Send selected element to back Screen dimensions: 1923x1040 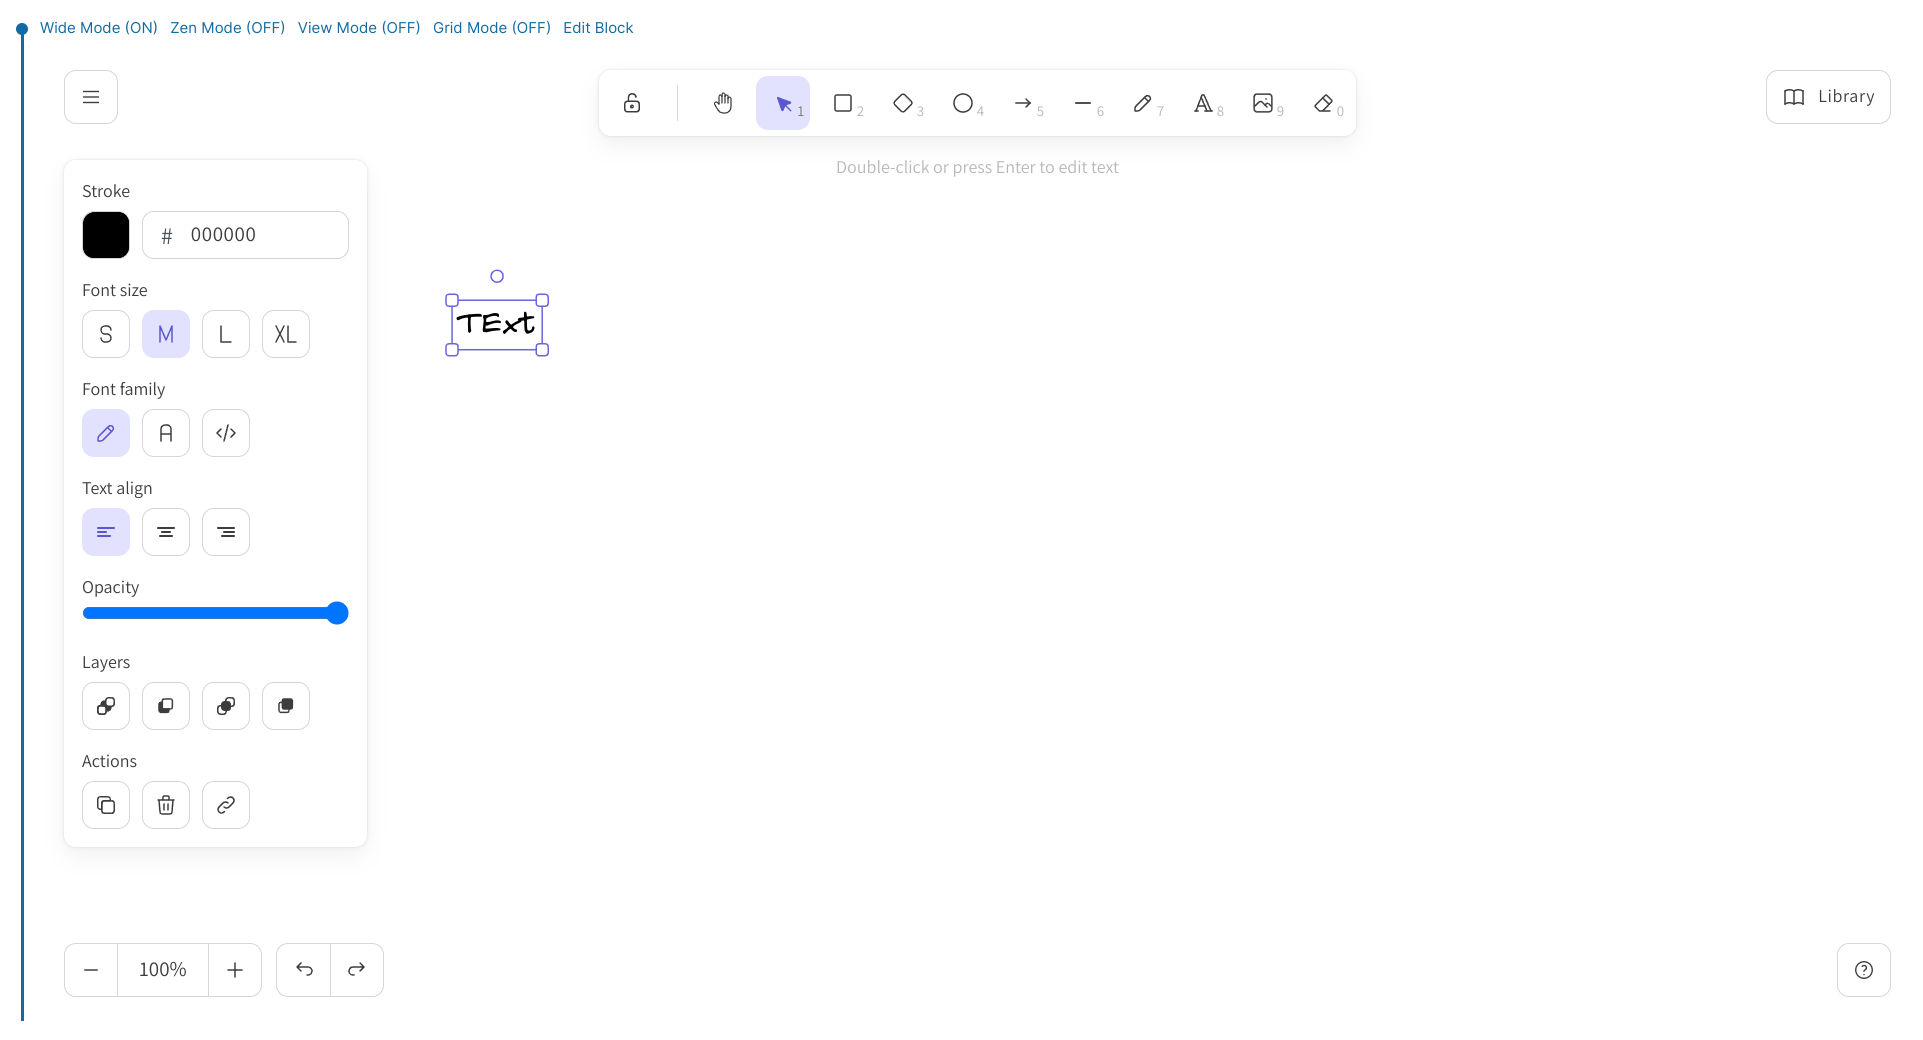(106, 706)
